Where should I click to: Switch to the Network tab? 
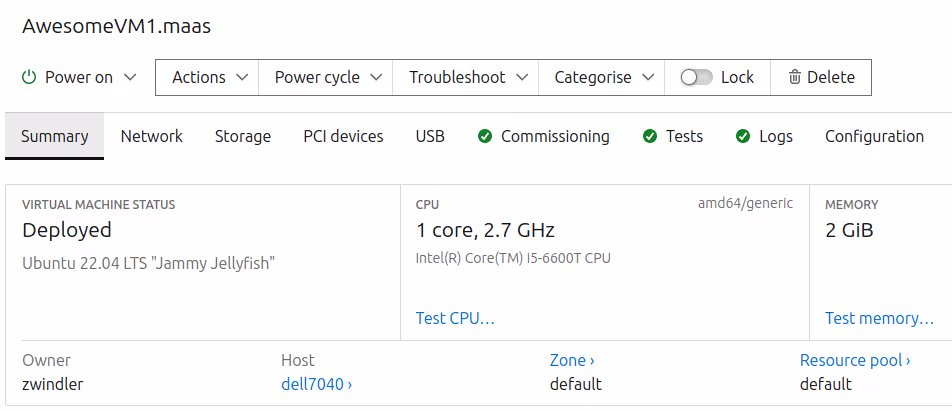(x=152, y=136)
